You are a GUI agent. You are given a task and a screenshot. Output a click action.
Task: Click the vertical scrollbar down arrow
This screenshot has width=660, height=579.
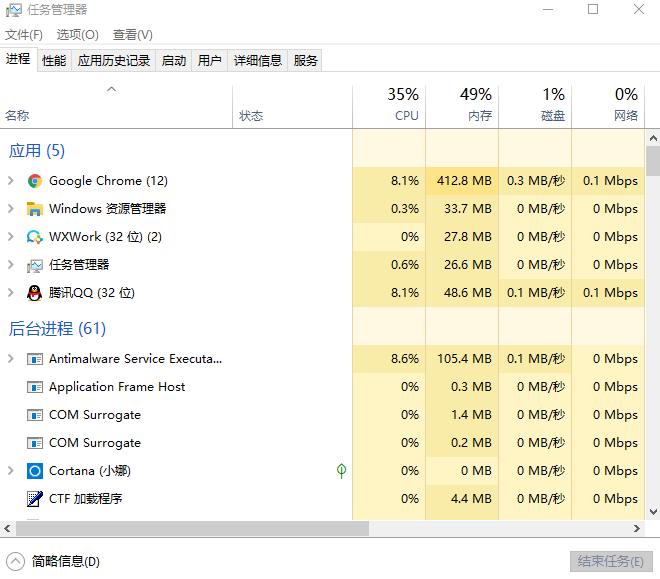pyautogui.click(x=653, y=512)
